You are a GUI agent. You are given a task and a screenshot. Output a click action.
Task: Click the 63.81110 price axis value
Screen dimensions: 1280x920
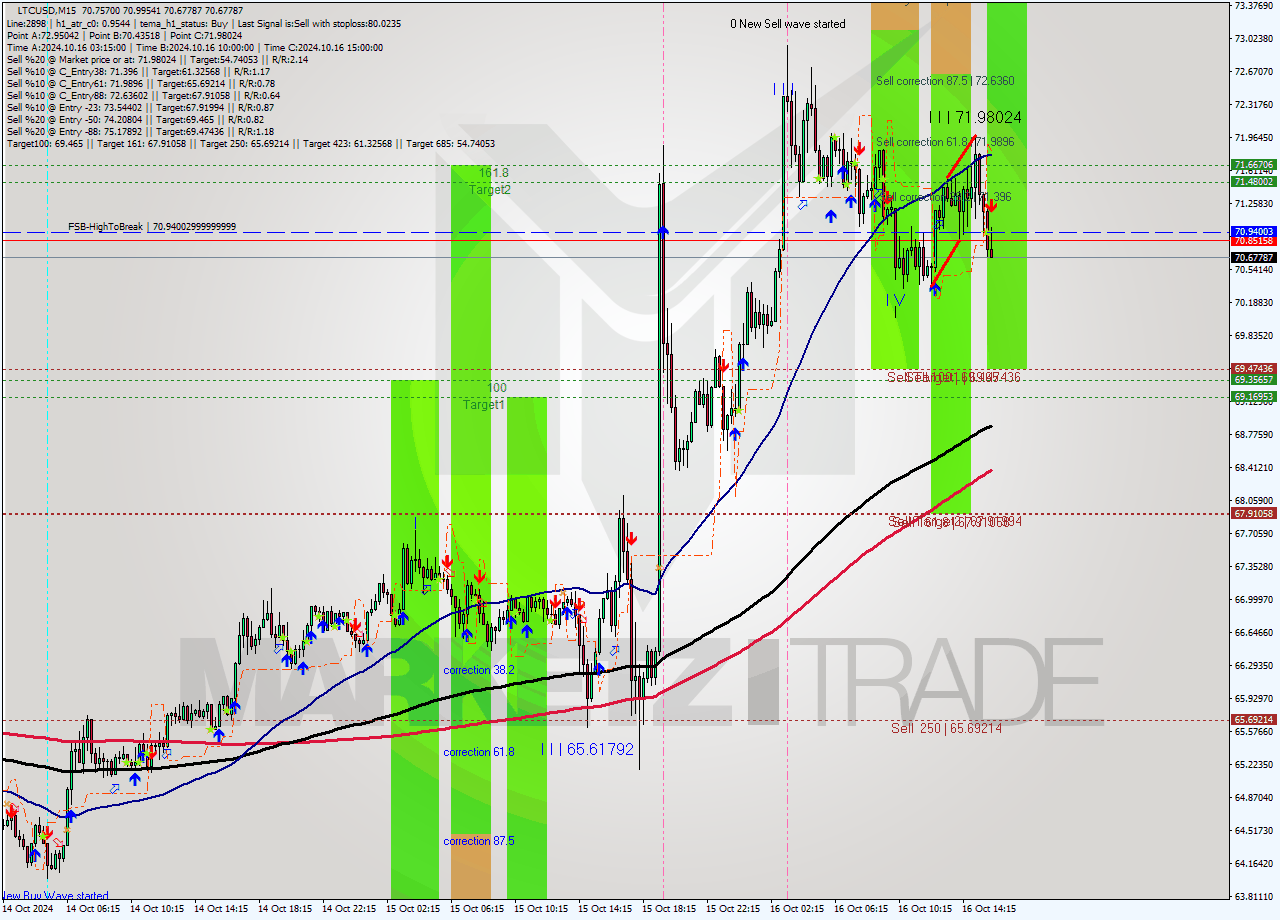(x=1253, y=896)
